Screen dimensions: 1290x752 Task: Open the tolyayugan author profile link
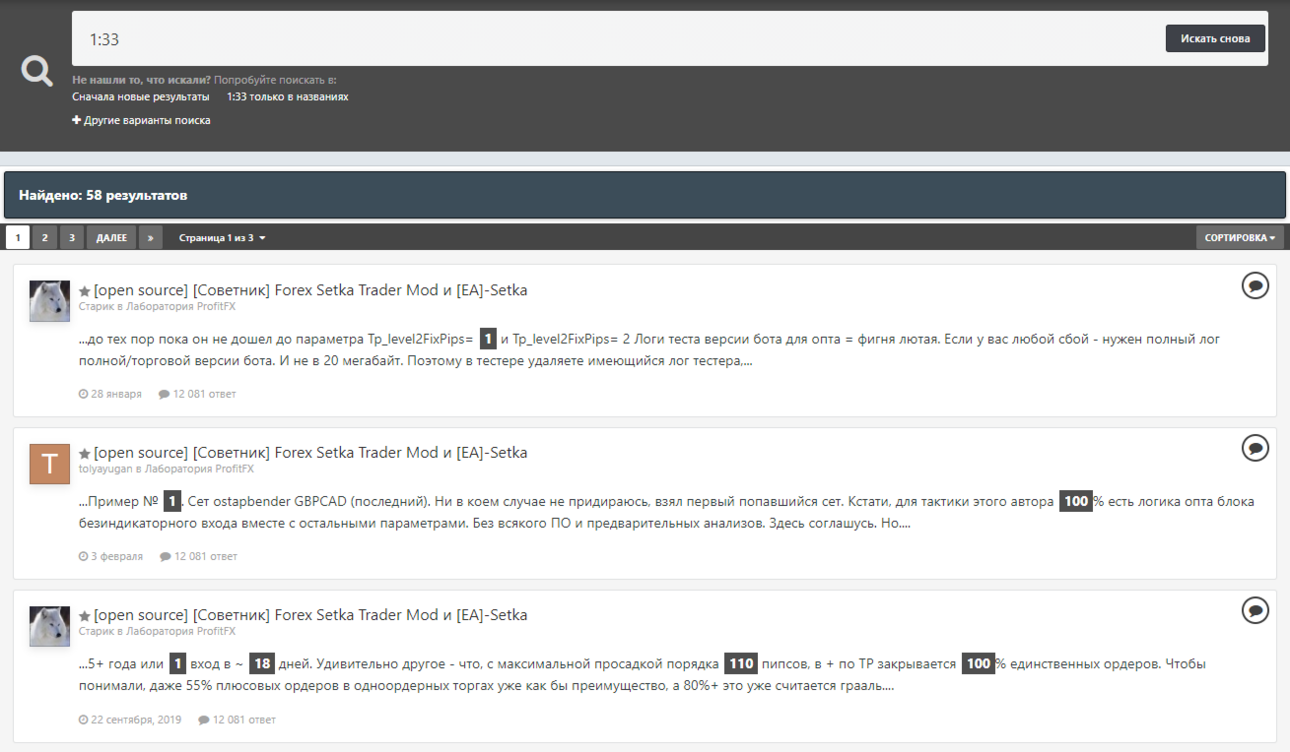(x=106, y=469)
